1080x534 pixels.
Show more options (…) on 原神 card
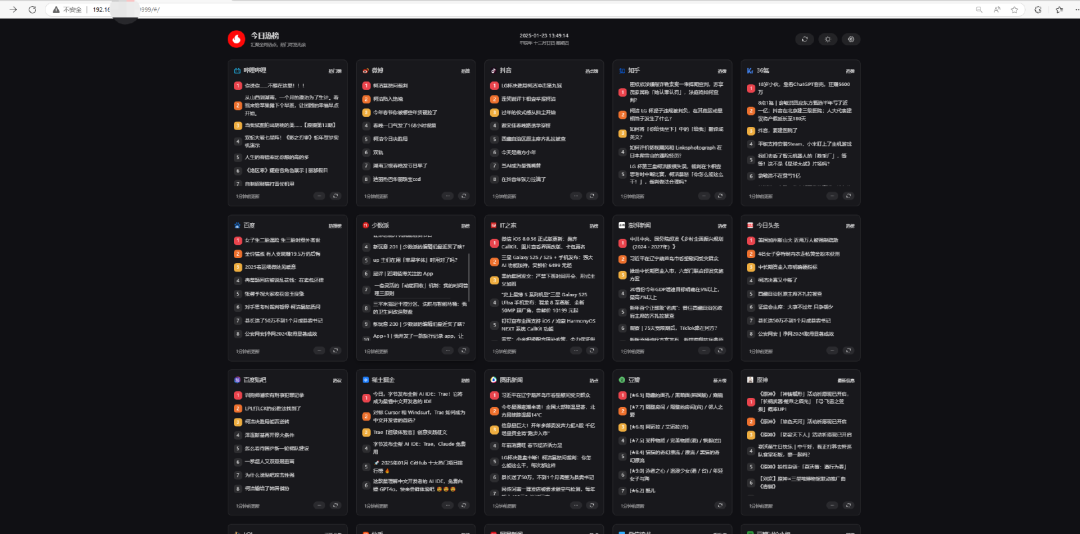tap(832, 506)
